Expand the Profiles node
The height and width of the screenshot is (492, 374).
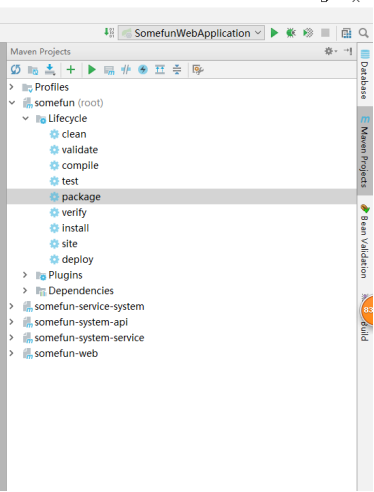click(12, 87)
